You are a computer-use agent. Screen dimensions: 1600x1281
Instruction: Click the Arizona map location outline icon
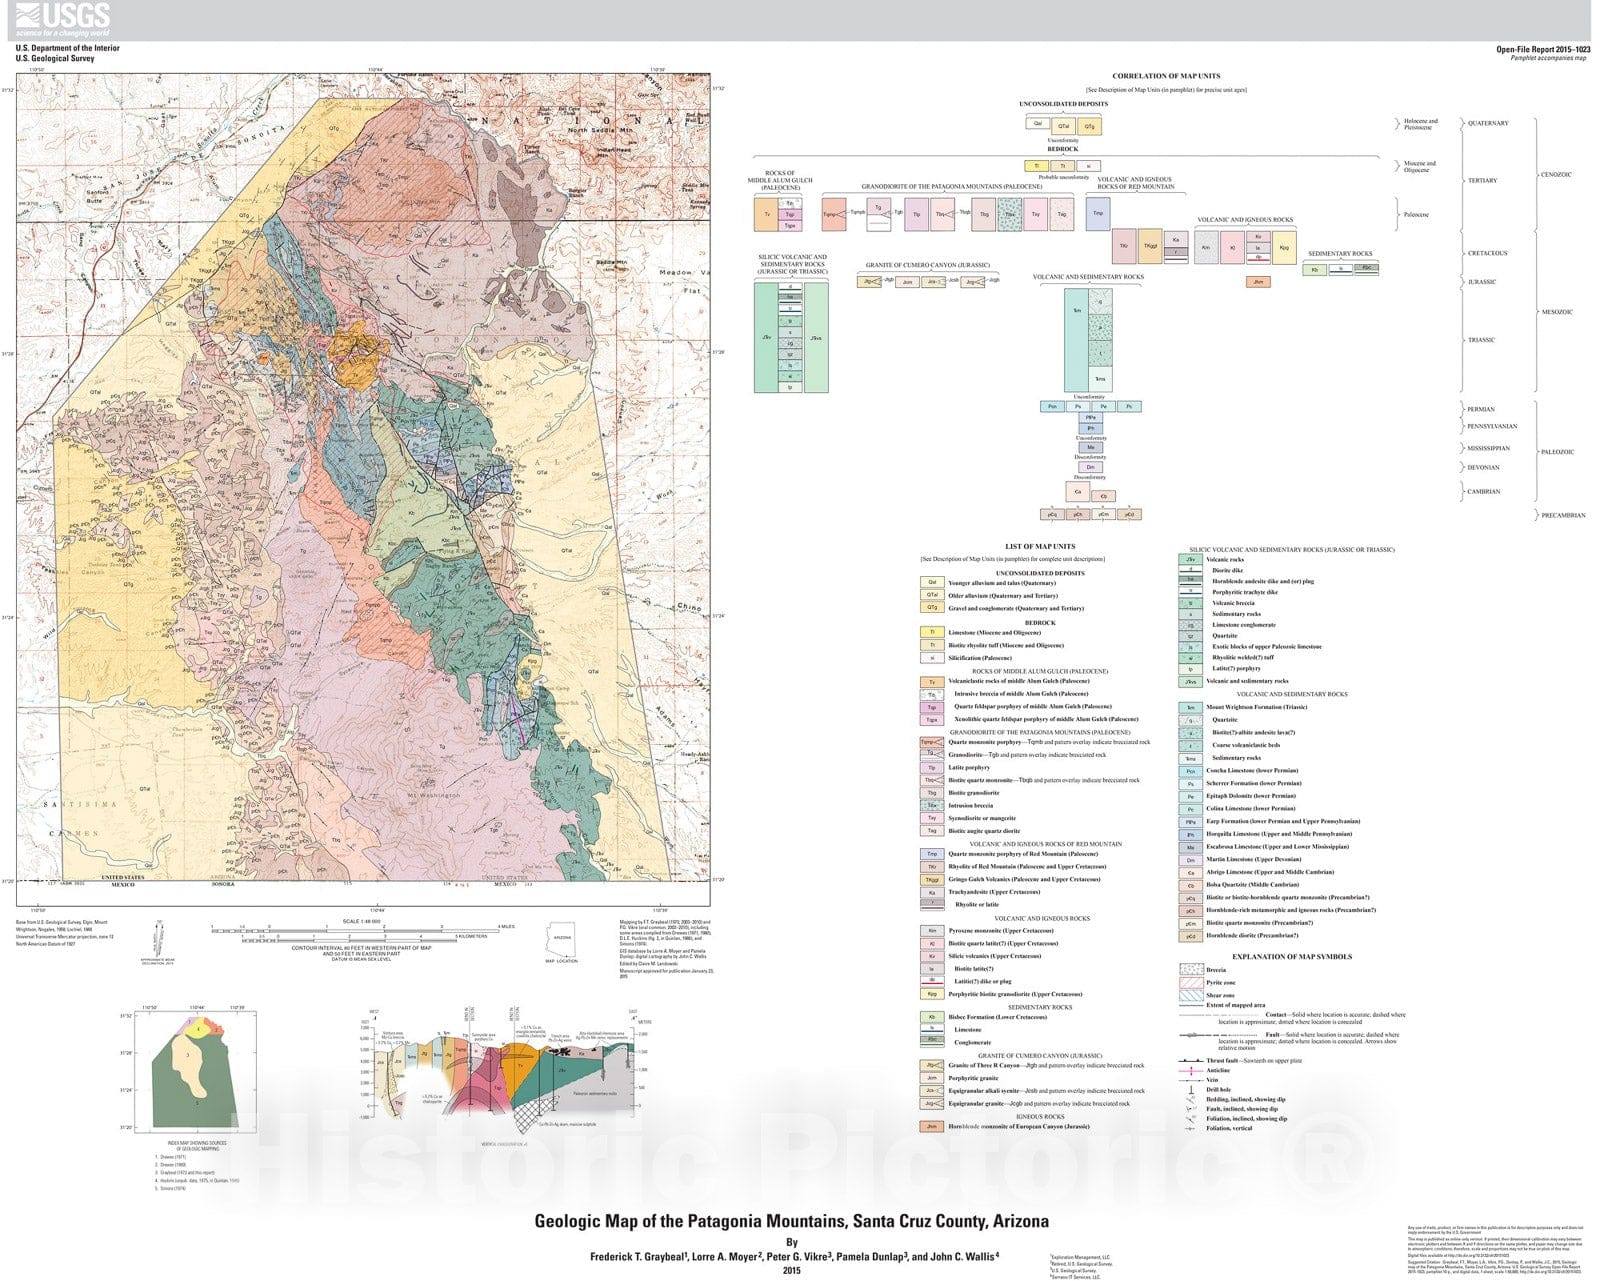(562, 939)
